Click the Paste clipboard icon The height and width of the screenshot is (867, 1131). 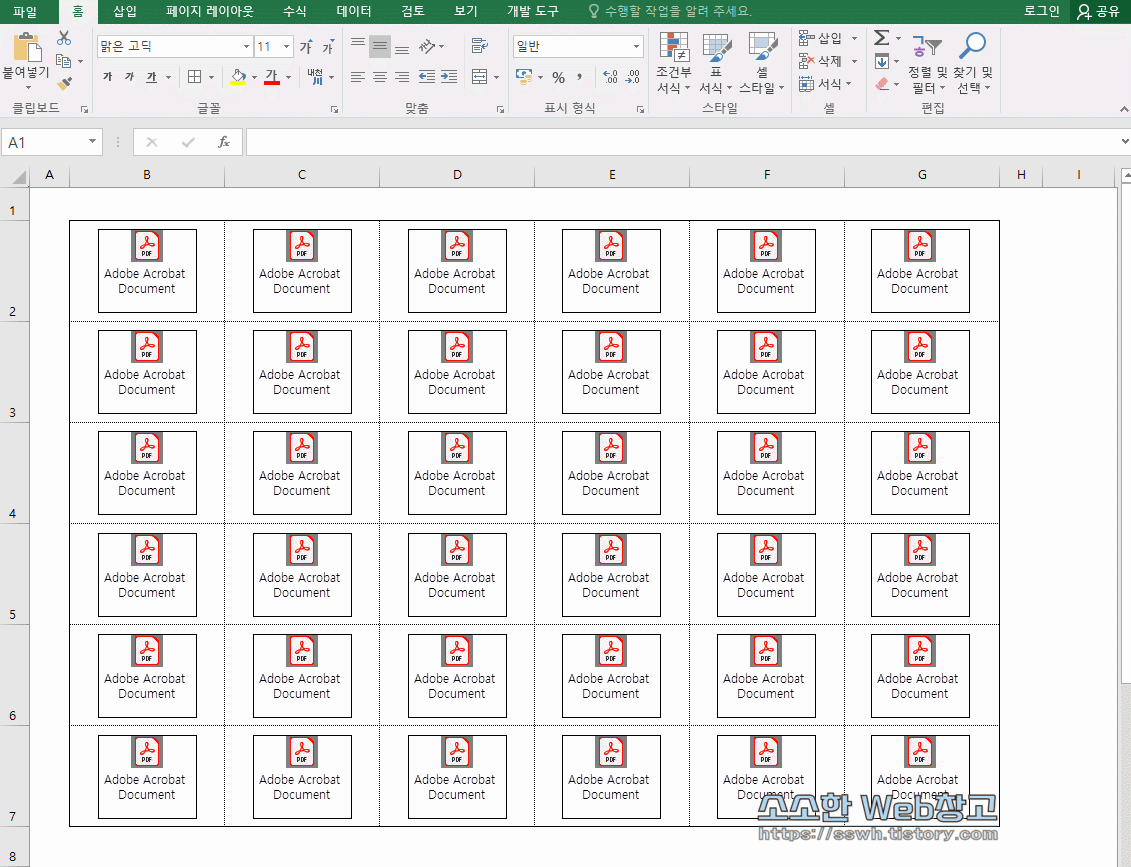pyautogui.click(x=27, y=47)
